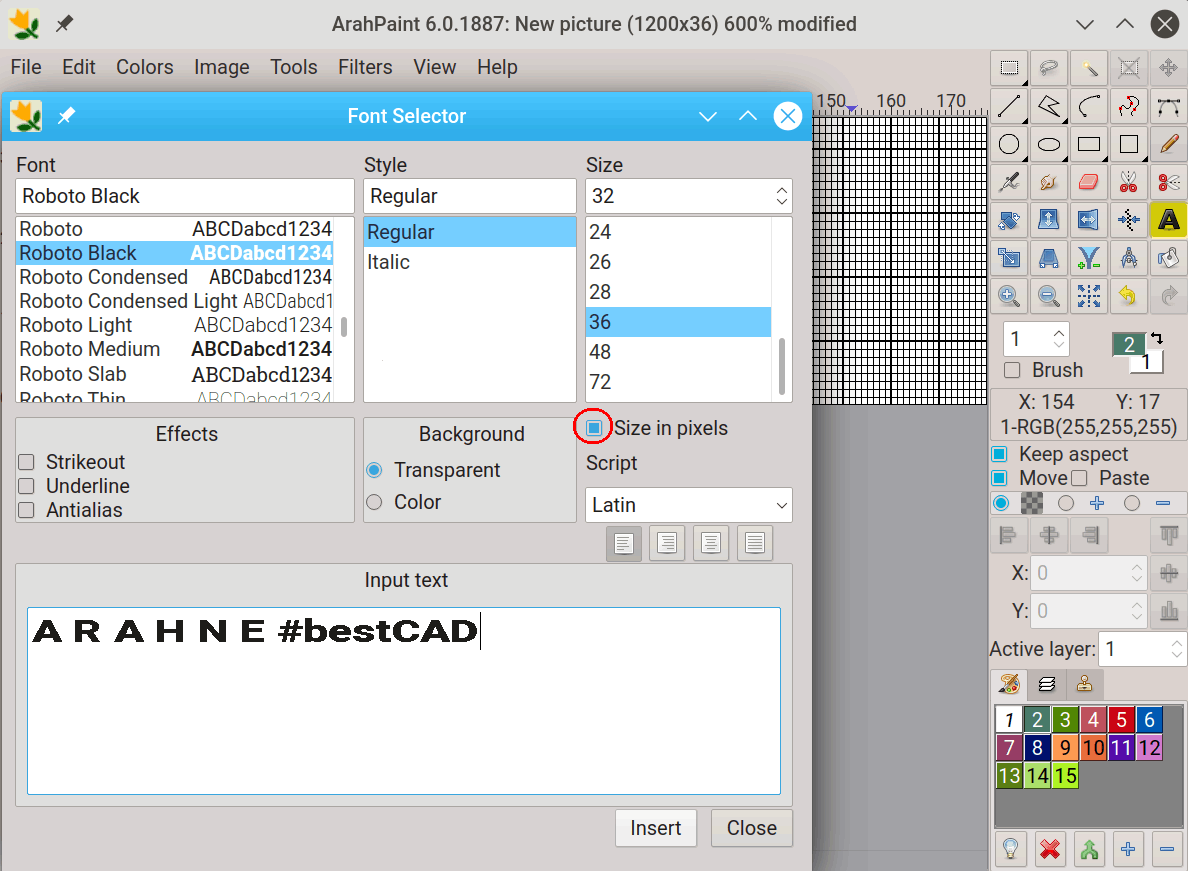The width and height of the screenshot is (1188, 871).
Task: Click the yellow undo arrow
Action: (1128, 295)
